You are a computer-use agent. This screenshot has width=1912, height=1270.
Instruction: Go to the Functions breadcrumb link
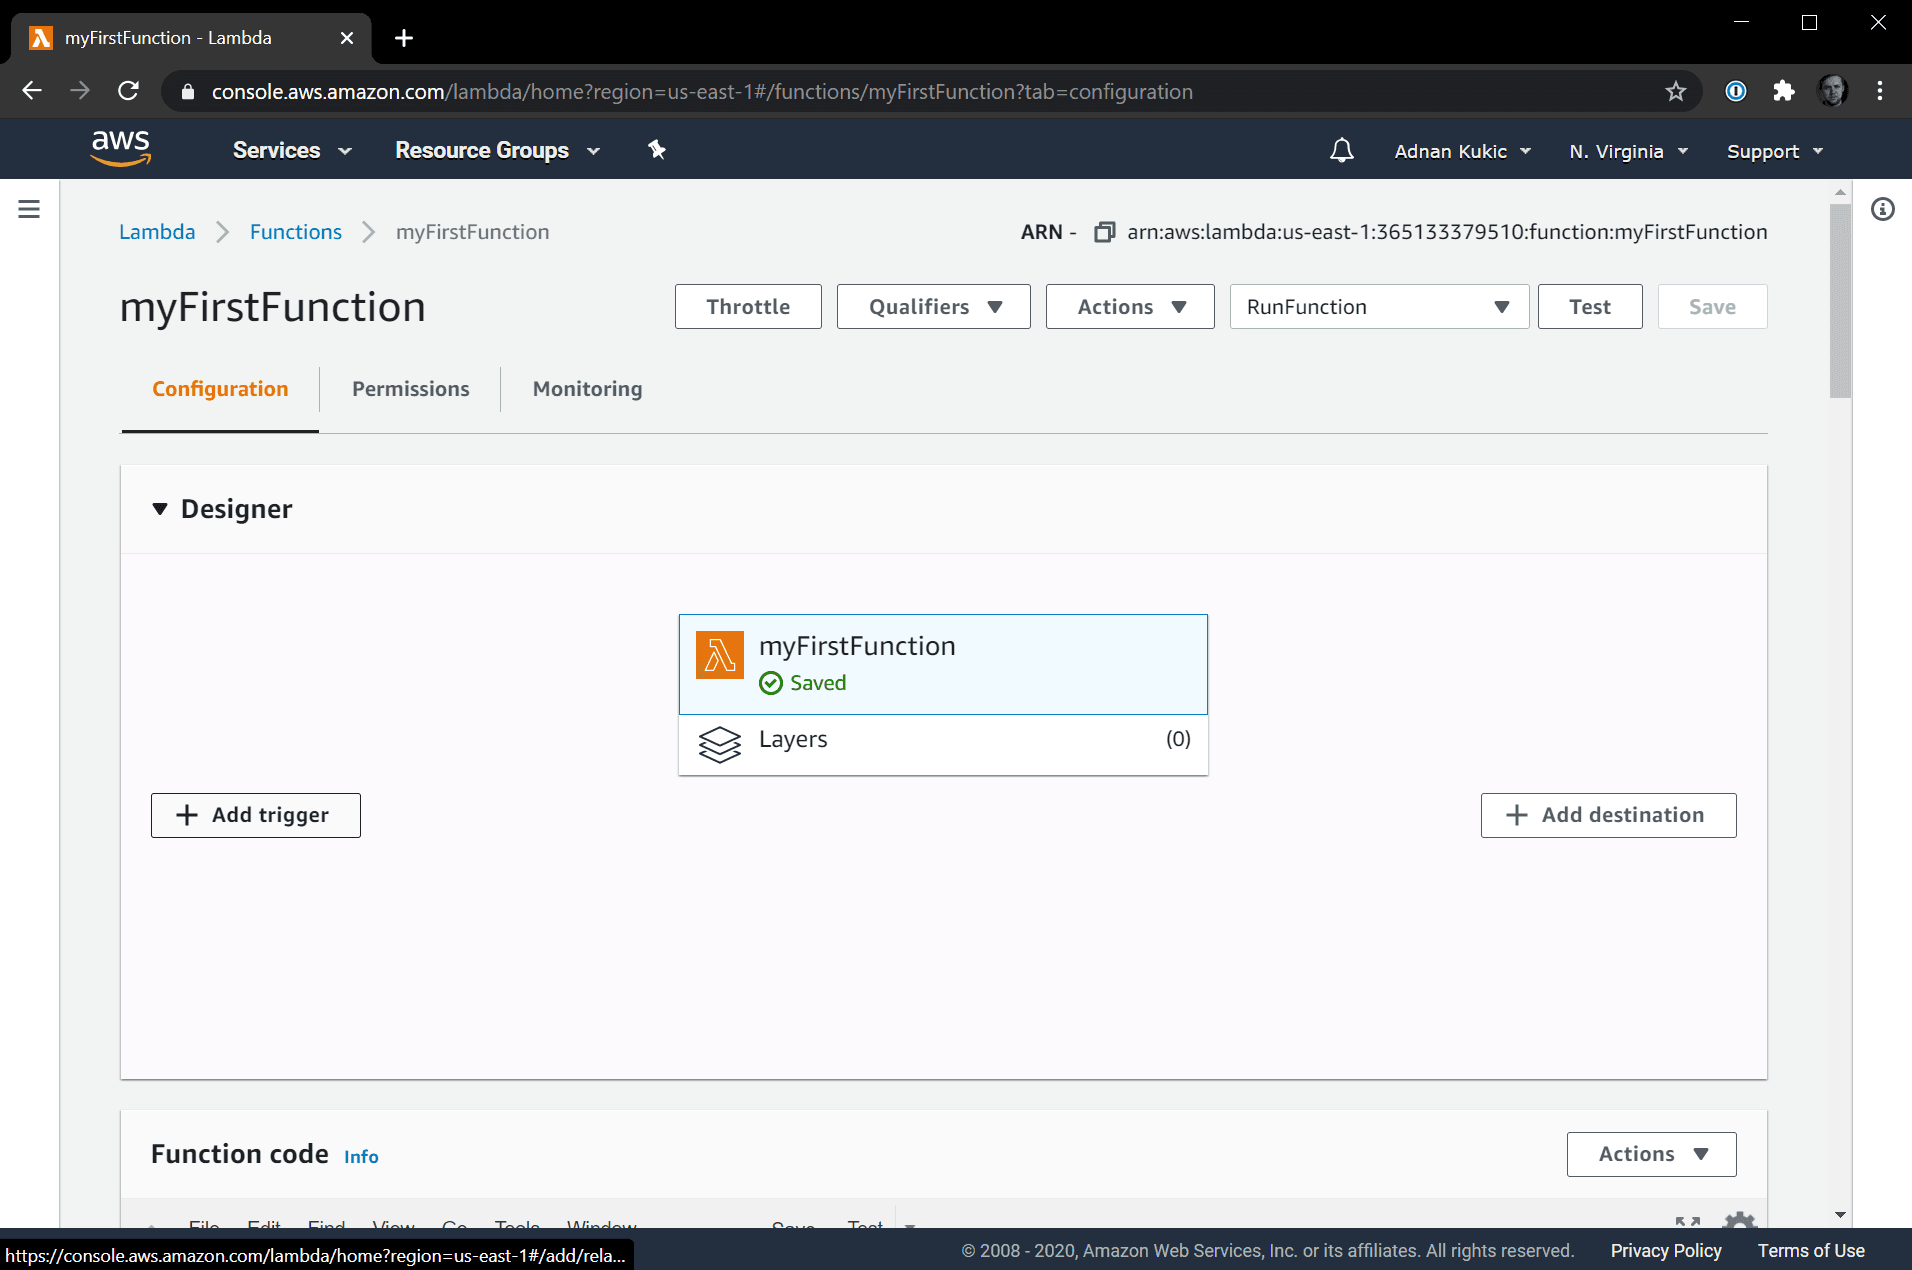point(295,232)
